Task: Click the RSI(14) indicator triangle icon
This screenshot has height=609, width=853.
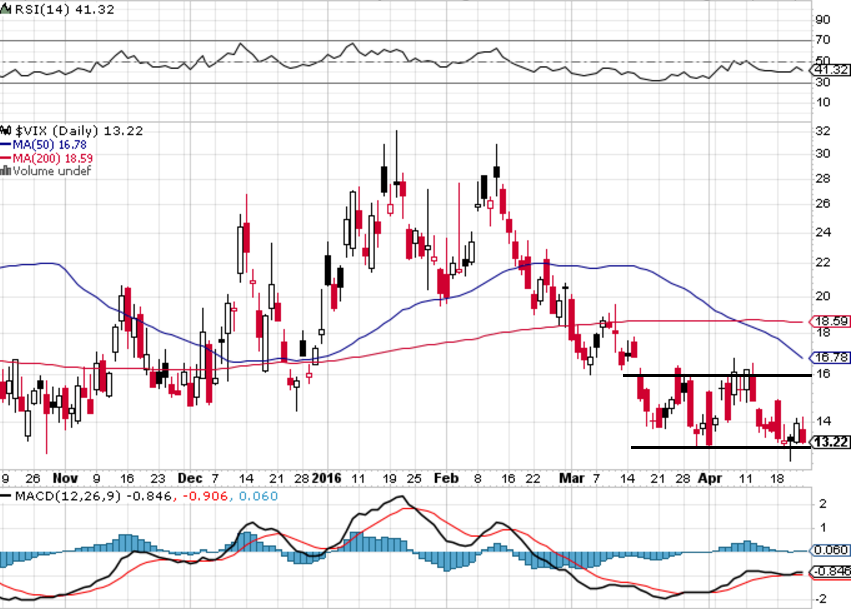Action: (x=6, y=9)
